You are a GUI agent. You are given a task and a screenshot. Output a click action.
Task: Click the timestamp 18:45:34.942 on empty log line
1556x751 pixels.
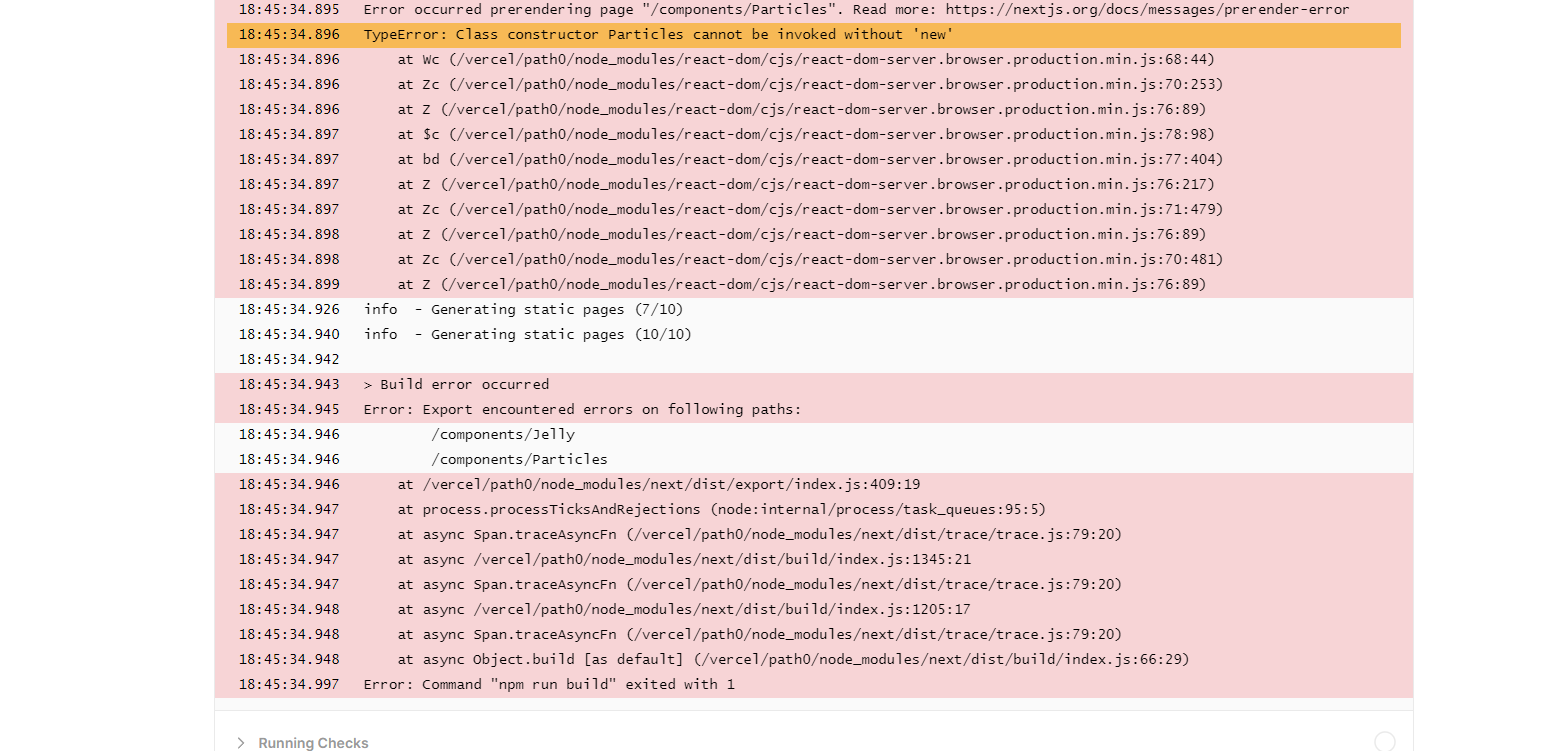[x=289, y=360]
